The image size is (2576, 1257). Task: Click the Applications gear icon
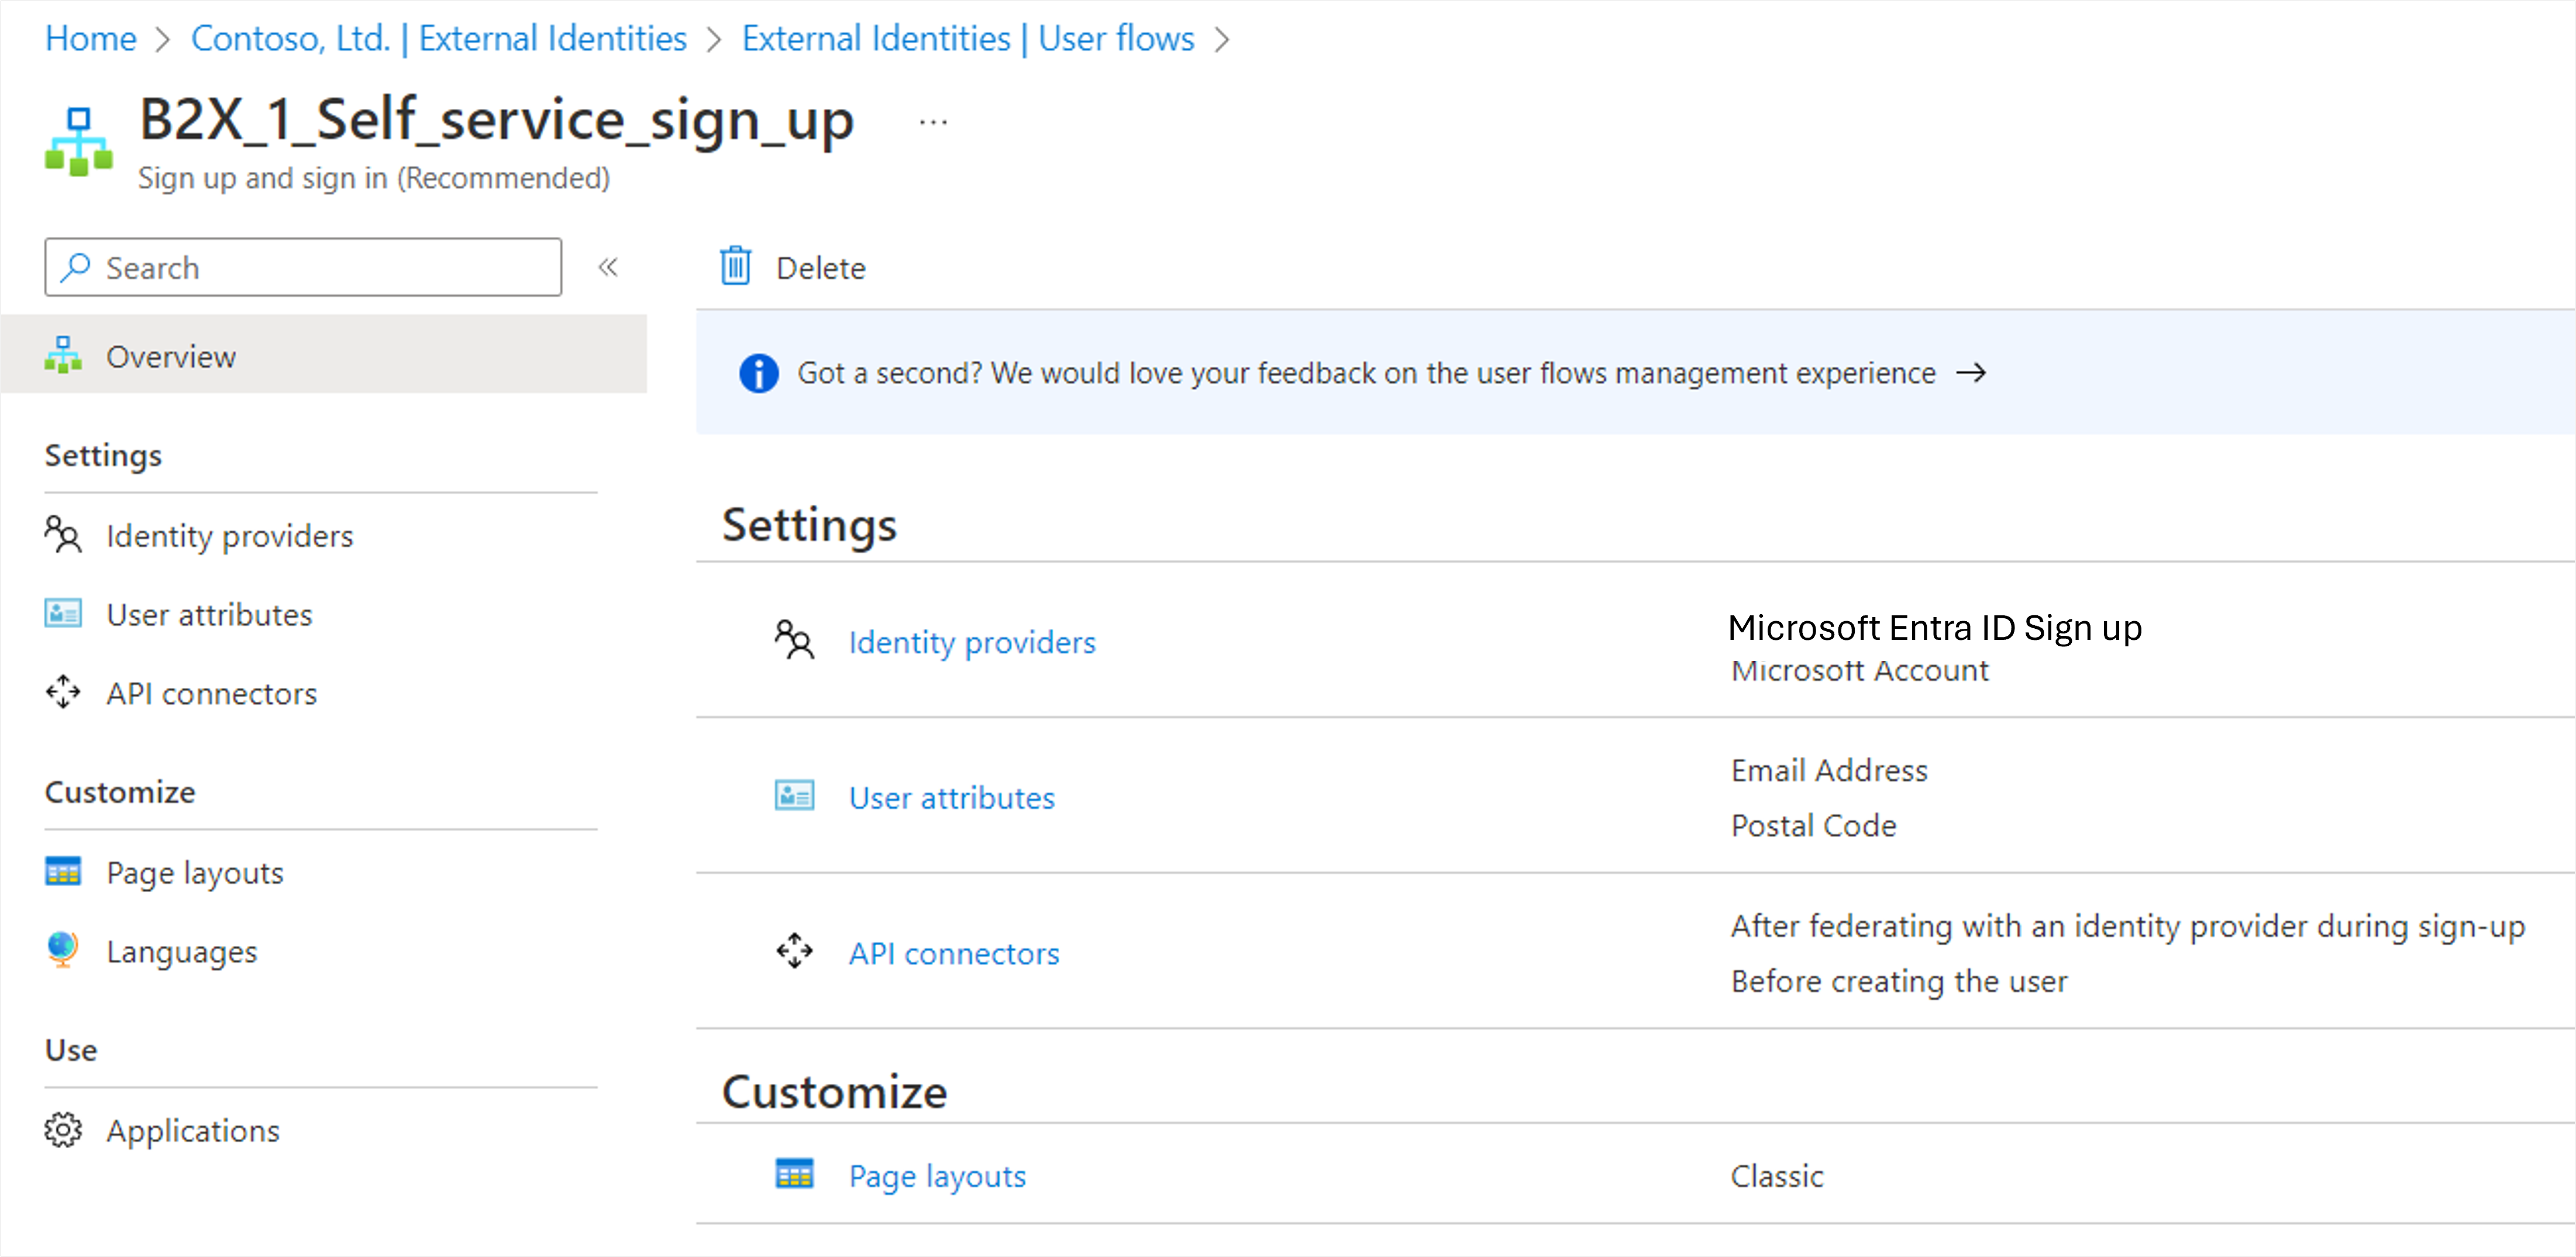63,1130
